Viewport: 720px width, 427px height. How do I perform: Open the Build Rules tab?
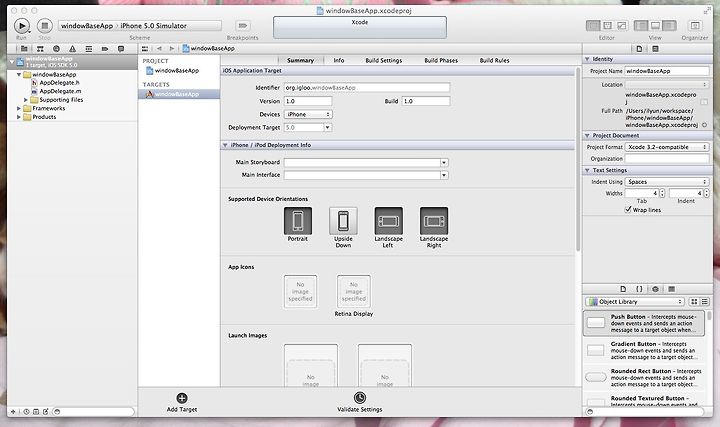pyautogui.click(x=495, y=60)
